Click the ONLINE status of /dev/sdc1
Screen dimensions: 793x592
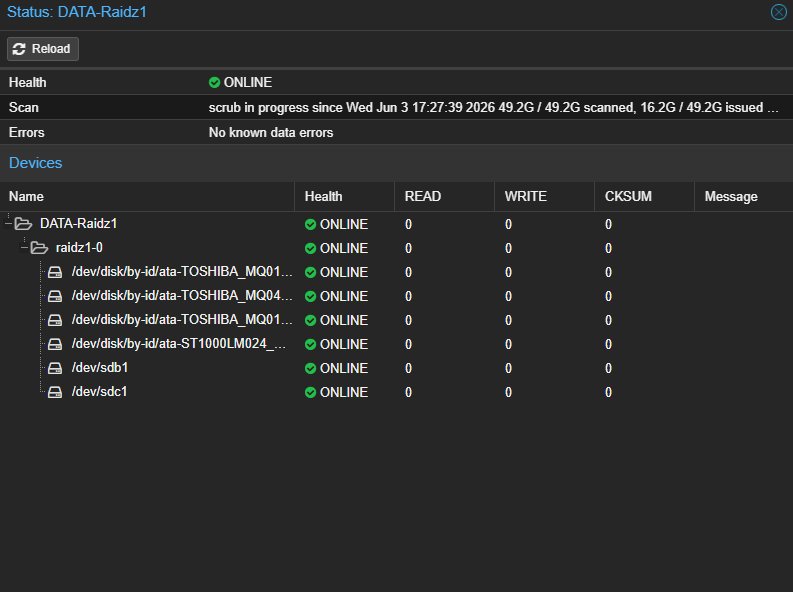[x=344, y=392]
